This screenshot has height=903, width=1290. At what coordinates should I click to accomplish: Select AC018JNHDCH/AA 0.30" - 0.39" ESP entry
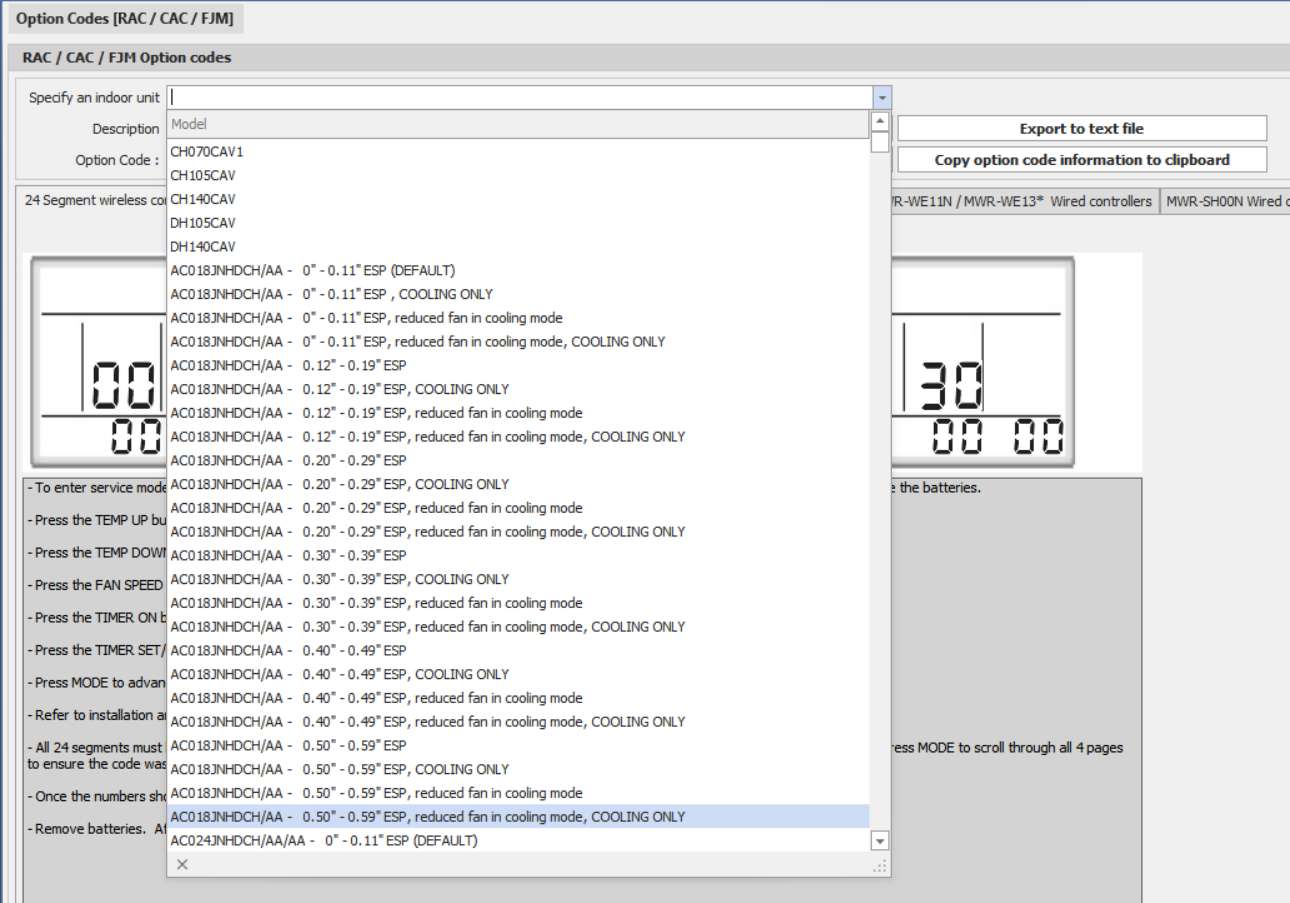click(x=289, y=556)
